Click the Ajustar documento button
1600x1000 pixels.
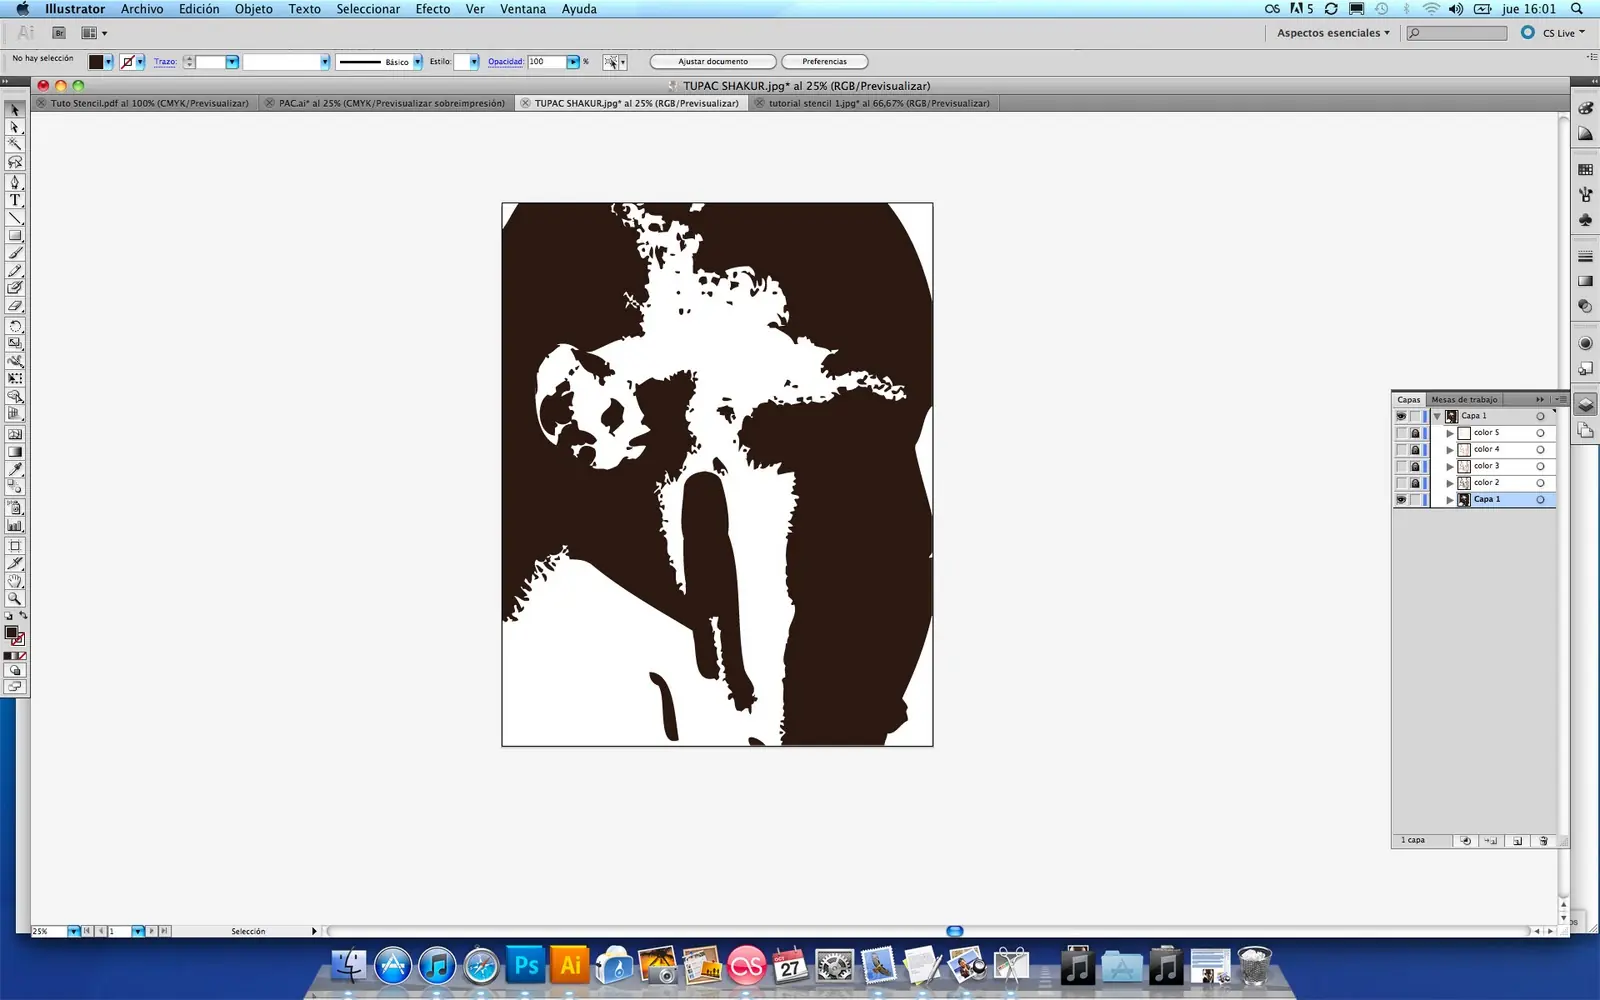point(713,62)
